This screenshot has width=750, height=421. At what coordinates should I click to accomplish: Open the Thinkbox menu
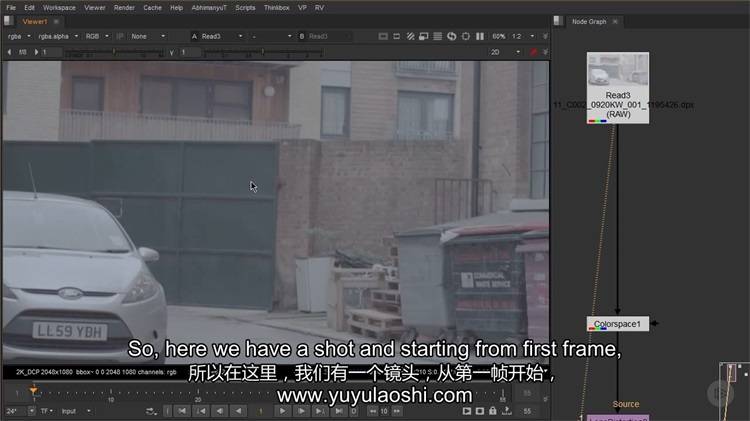tap(276, 8)
